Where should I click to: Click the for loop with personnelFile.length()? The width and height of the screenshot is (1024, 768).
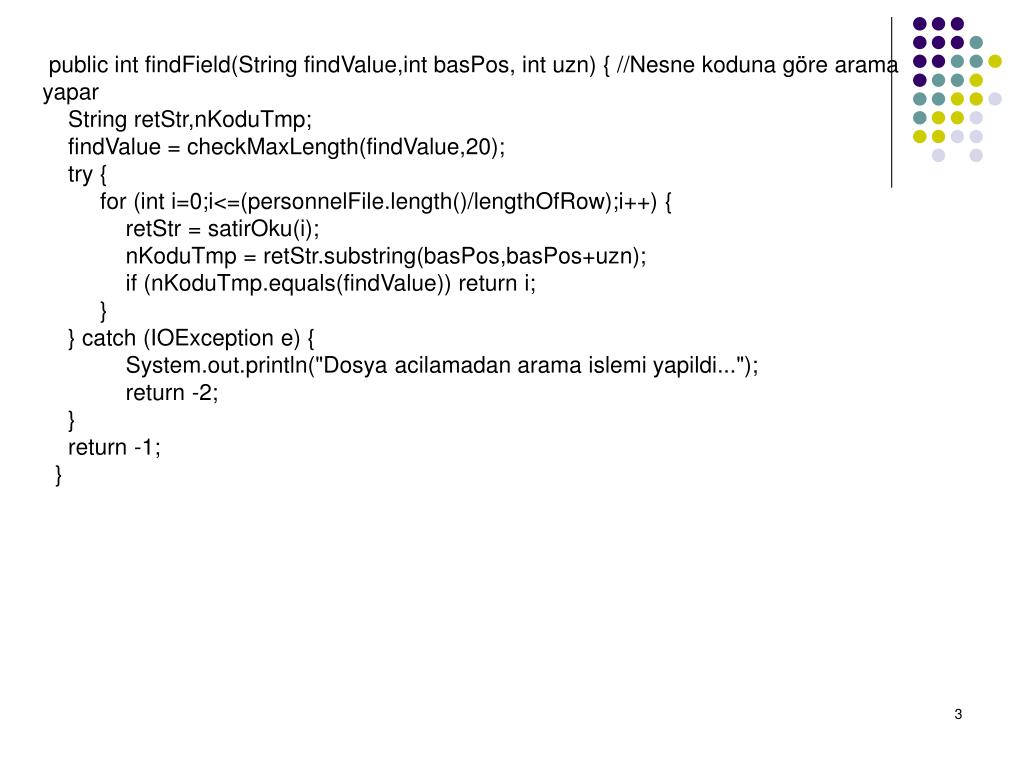point(386,202)
